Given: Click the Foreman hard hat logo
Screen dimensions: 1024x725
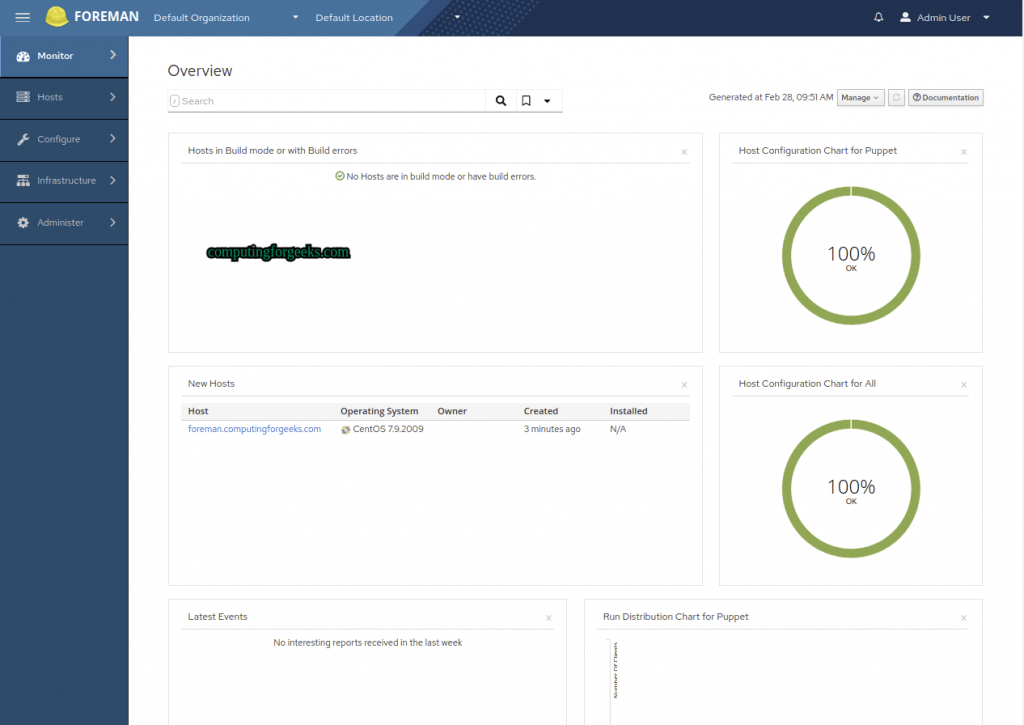Looking at the screenshot, I should [x=59, y=16].
